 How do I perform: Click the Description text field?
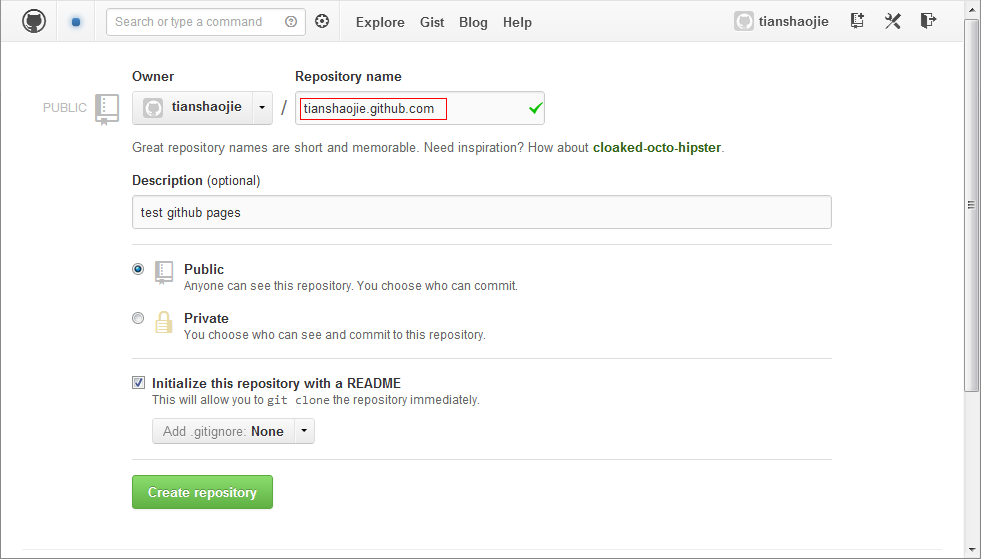pyautogui.click(x=481, y=212)
